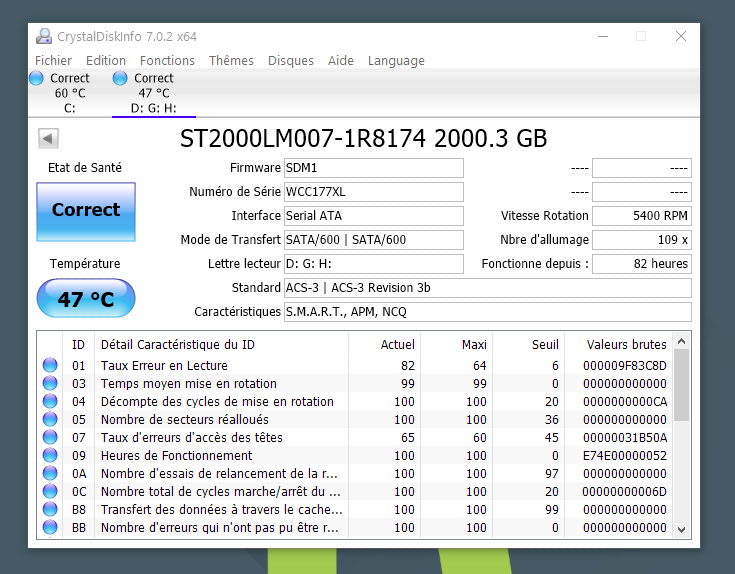This screenshot has height=574, width=735.
Task: Click the Détail Caractéristique du ID column header
Action: (x=221, y=344)
